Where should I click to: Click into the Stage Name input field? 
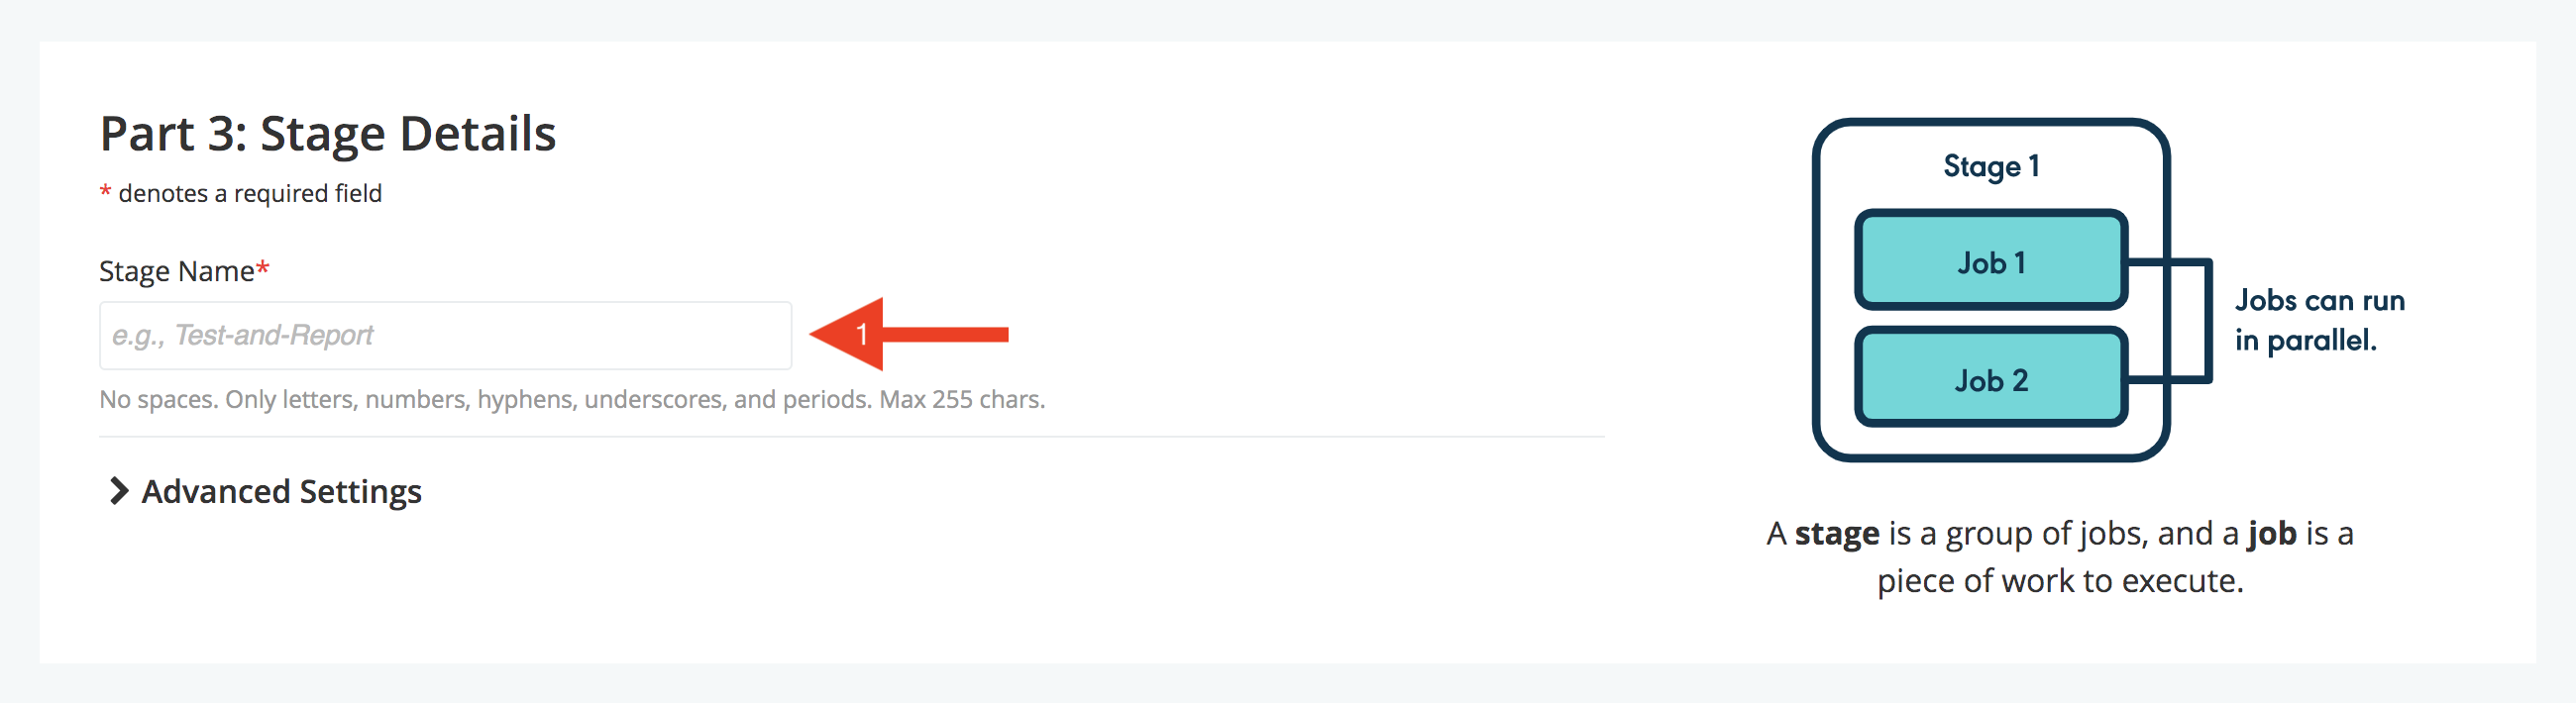(445, 336)
